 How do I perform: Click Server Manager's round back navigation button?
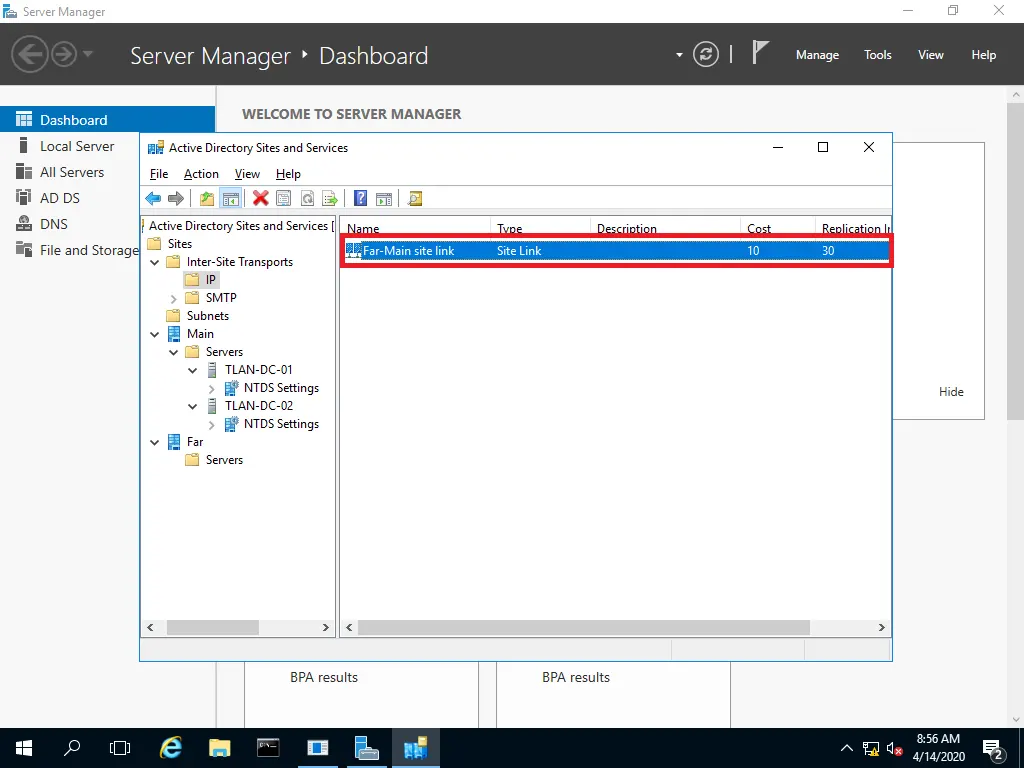29,54
